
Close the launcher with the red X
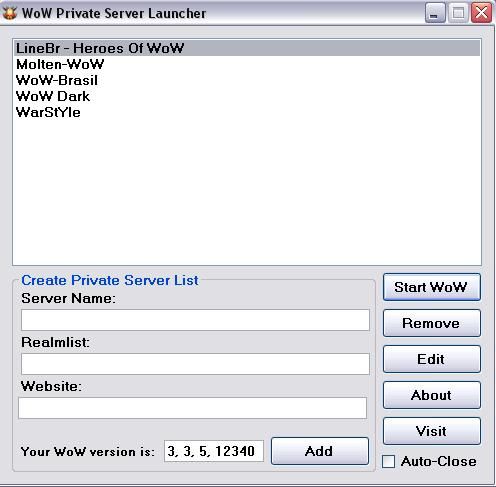(x=481, y=13)
